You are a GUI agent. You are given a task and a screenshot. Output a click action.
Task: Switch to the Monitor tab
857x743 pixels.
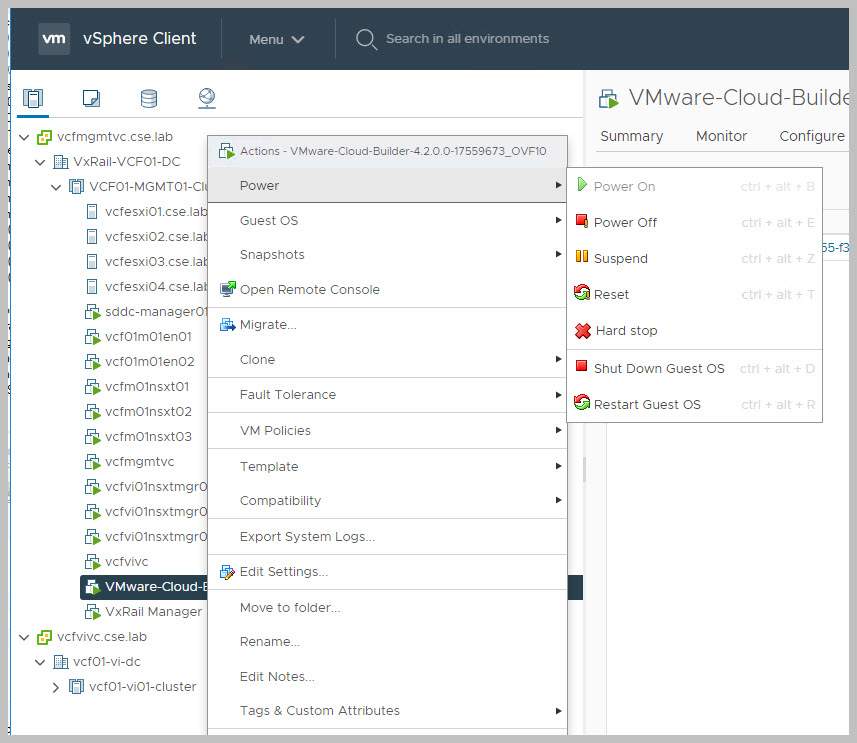[x=721, y=136]
